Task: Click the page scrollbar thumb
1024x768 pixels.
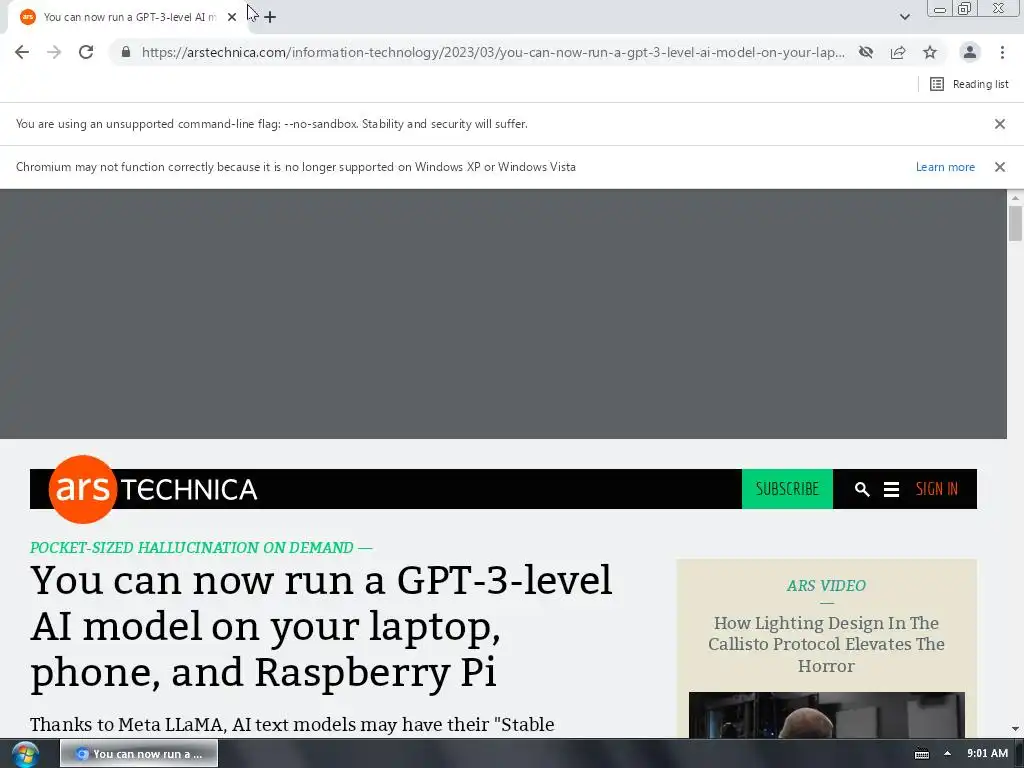Action: click(x=1015, y=223)
